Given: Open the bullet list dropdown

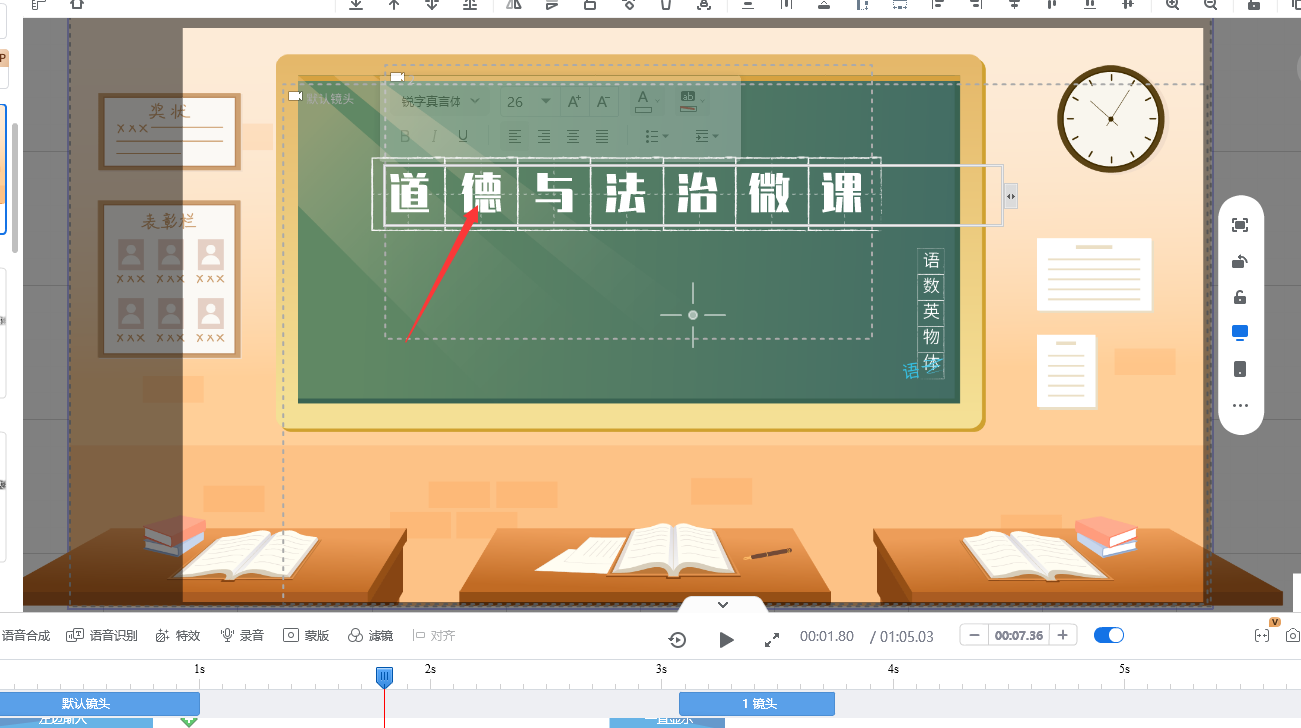Looking at the screenshot, I should (x=657, y=136).
